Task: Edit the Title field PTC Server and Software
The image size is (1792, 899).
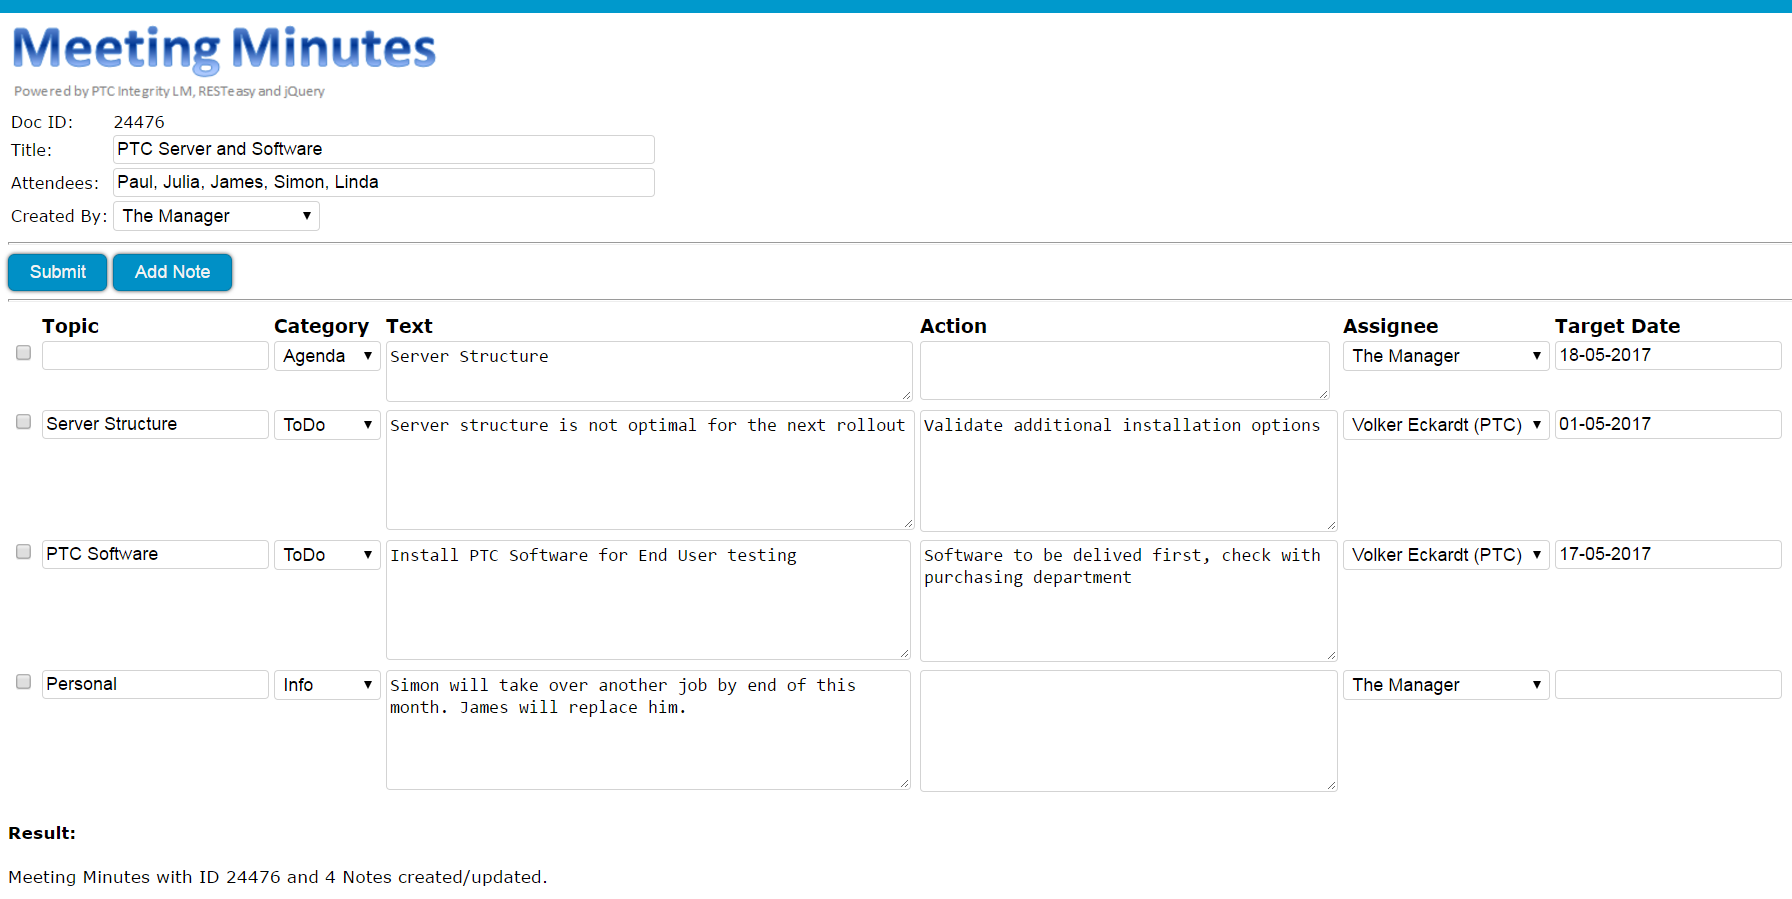Action: [384, 149]
